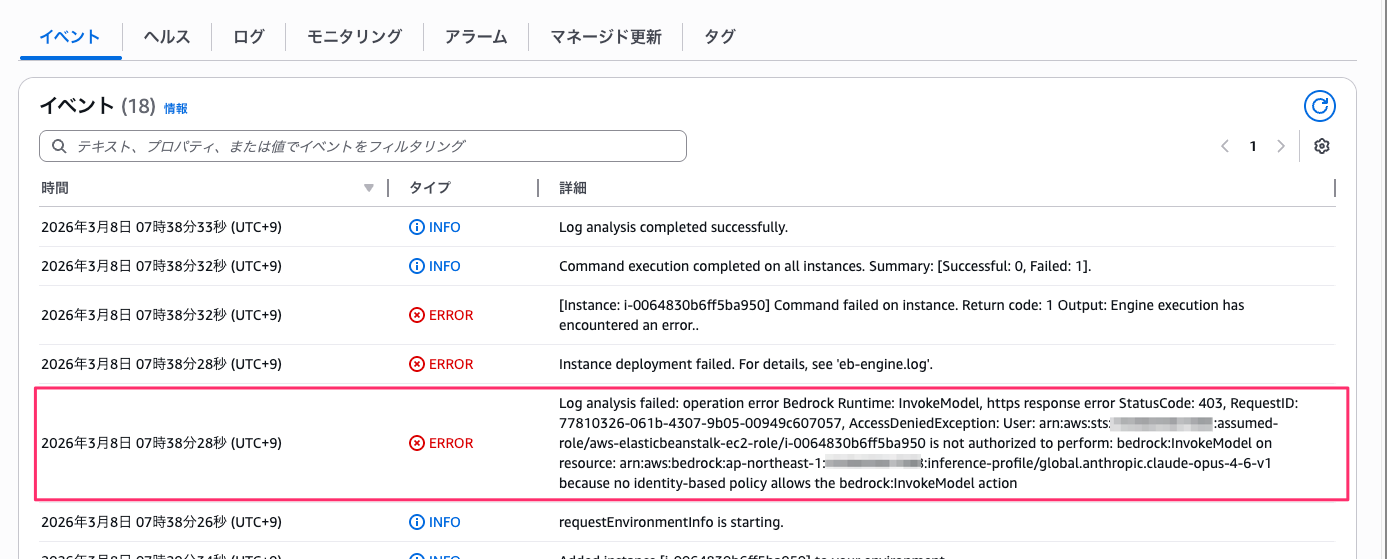Screen dimensions: 1387x559
Task: Select page number 1 in pagination
Action: pos(1253,146)
